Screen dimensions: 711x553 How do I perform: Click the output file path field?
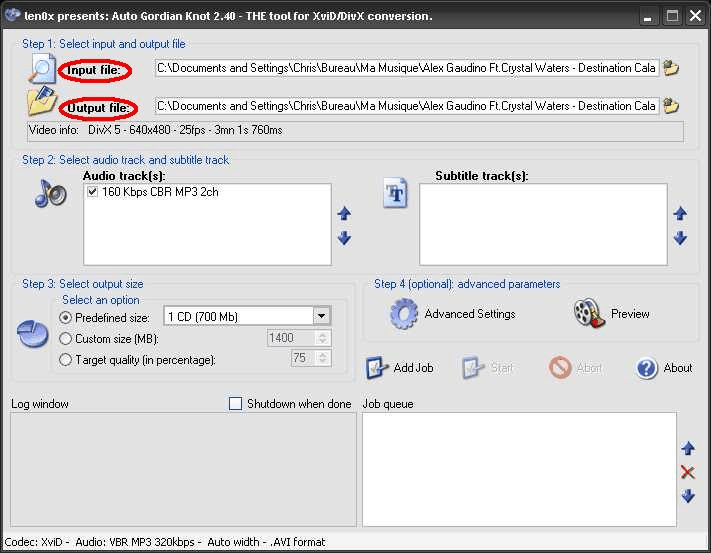tap(407, 106)
